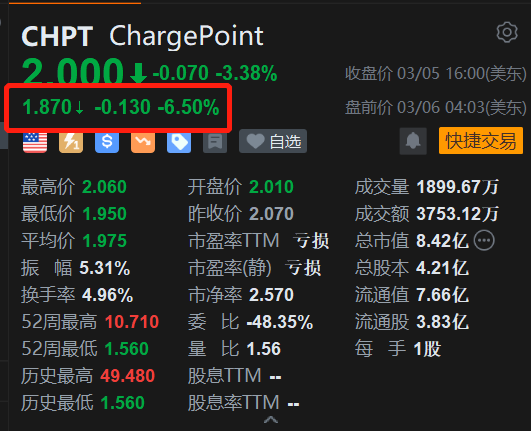This screenshot has height=431, width=531.
Task: Toggle 自选 watchlist heart button
Action: 273,141
